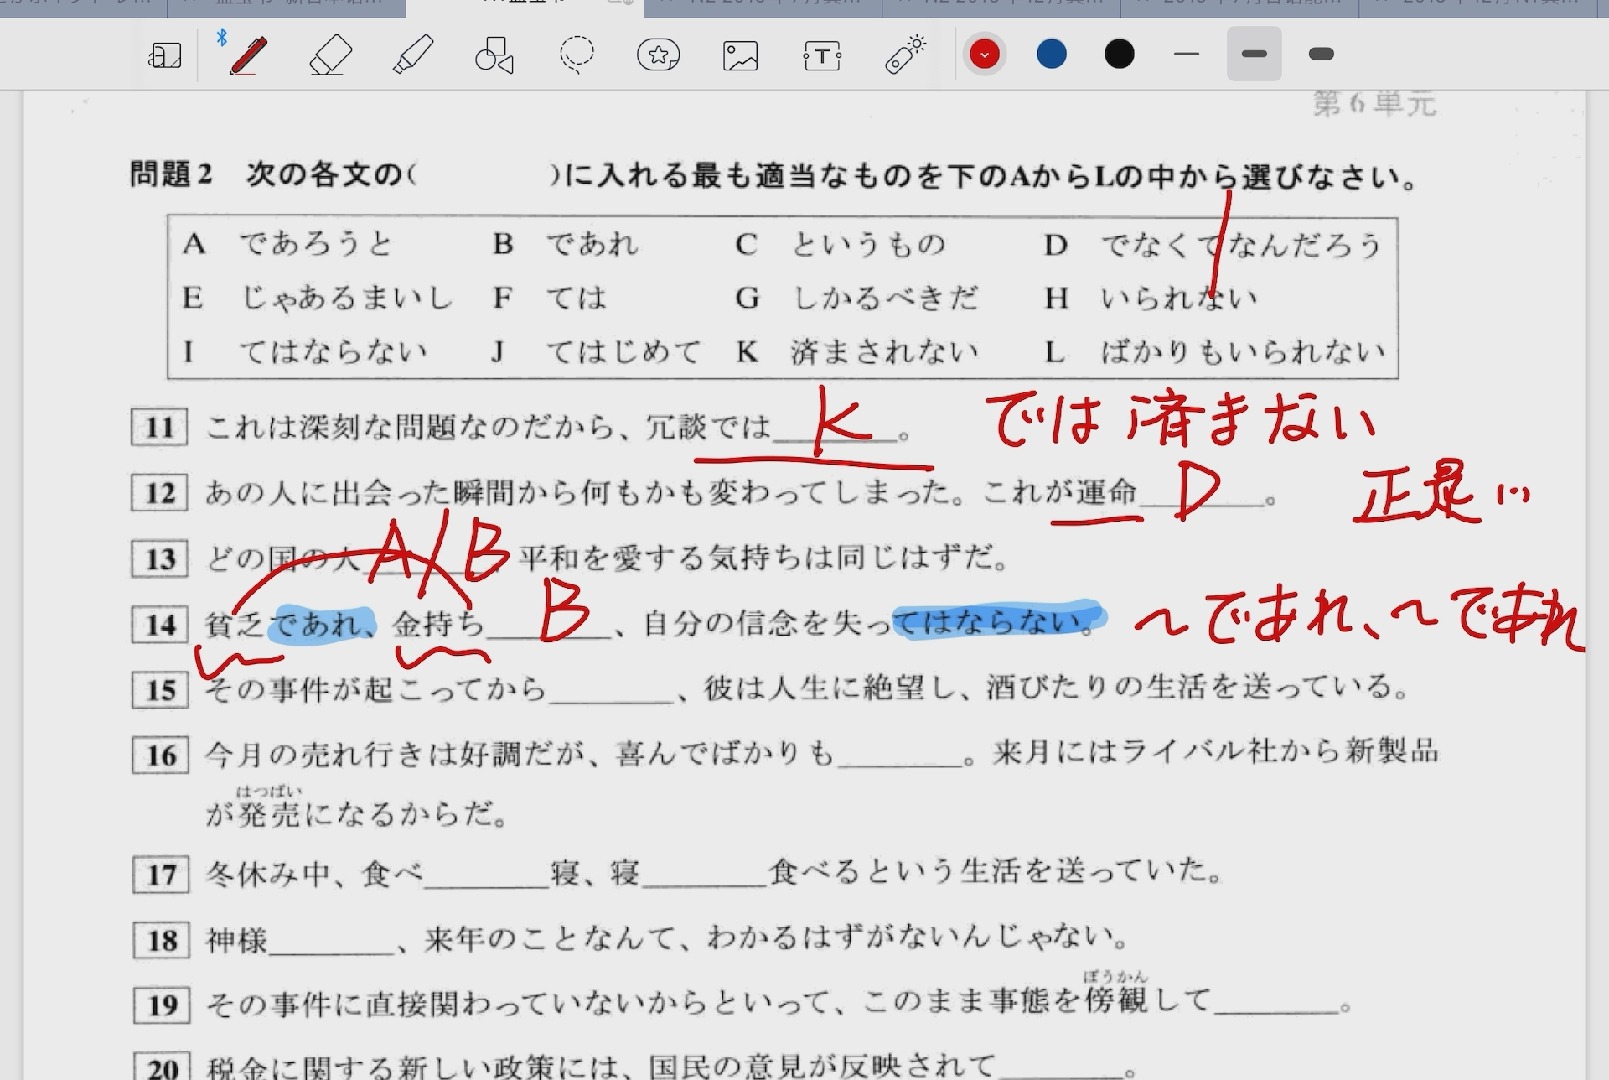Click the blank after 神様
1609x1080 pixels.
330,943
